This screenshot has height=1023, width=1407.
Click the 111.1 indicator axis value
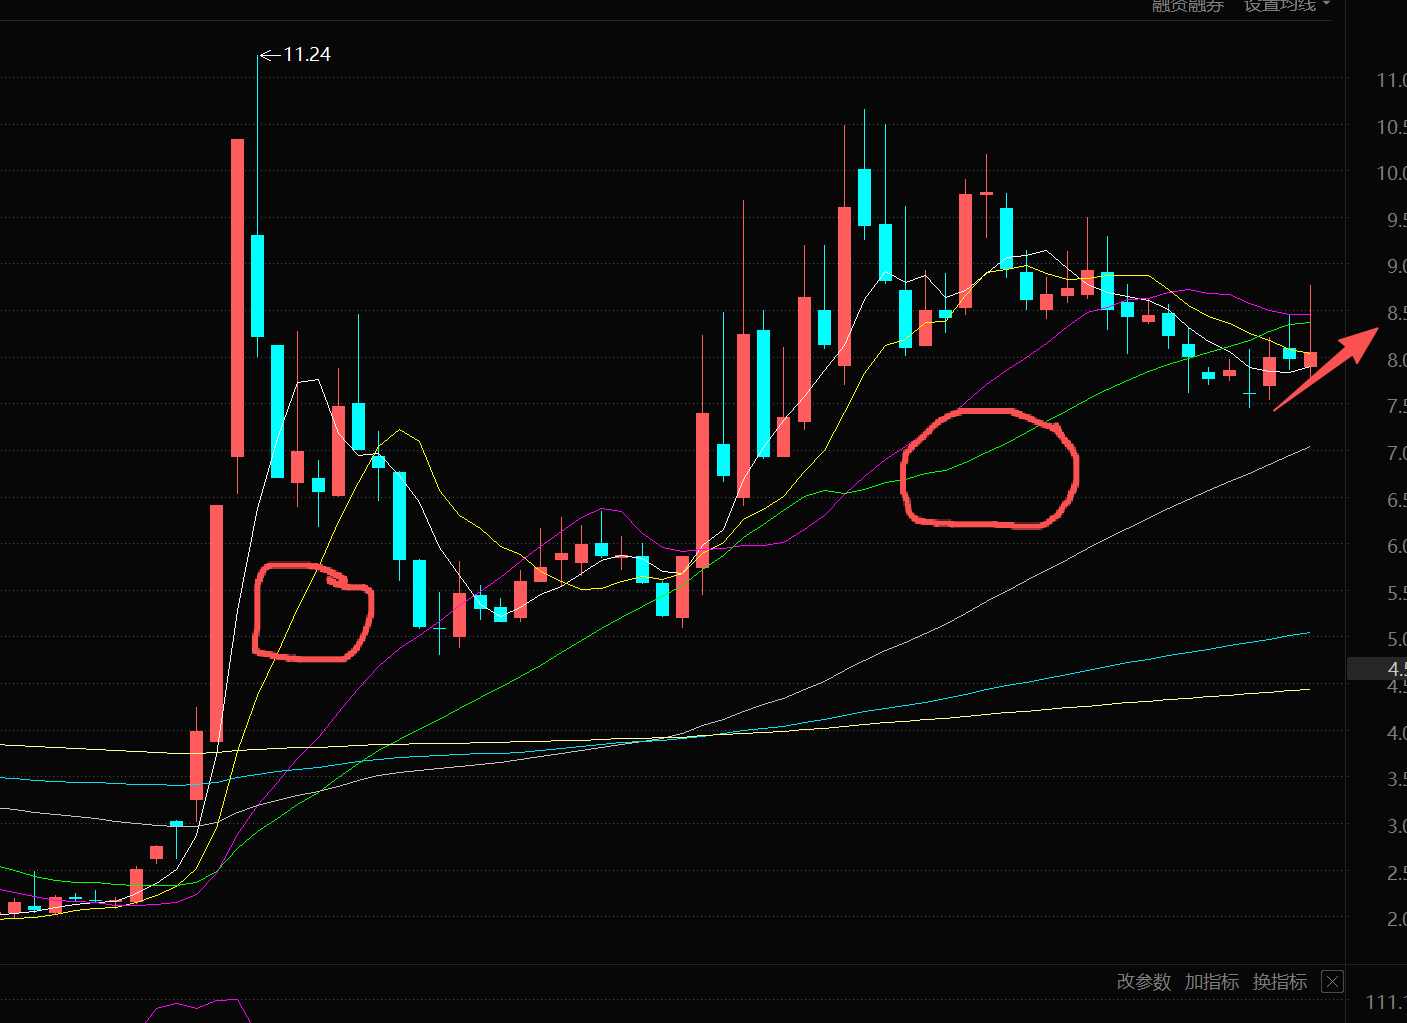click(1386, 1002)
